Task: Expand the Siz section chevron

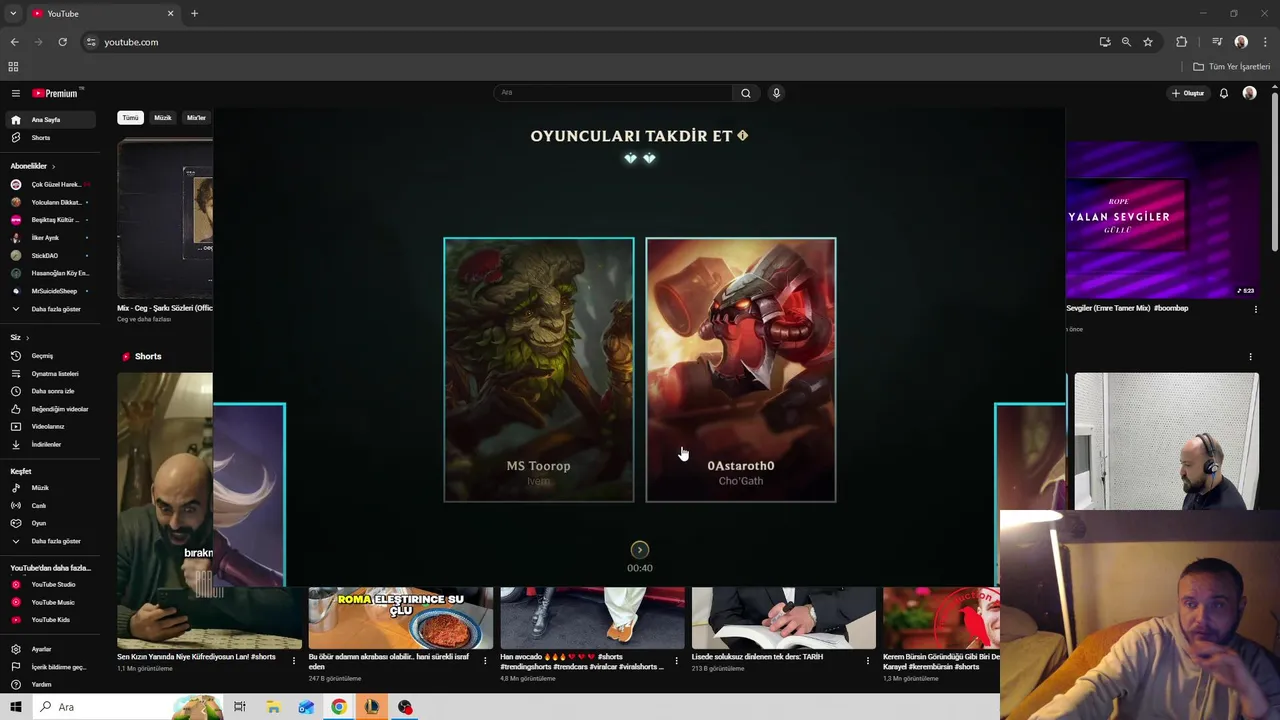Action: (27, 338)
